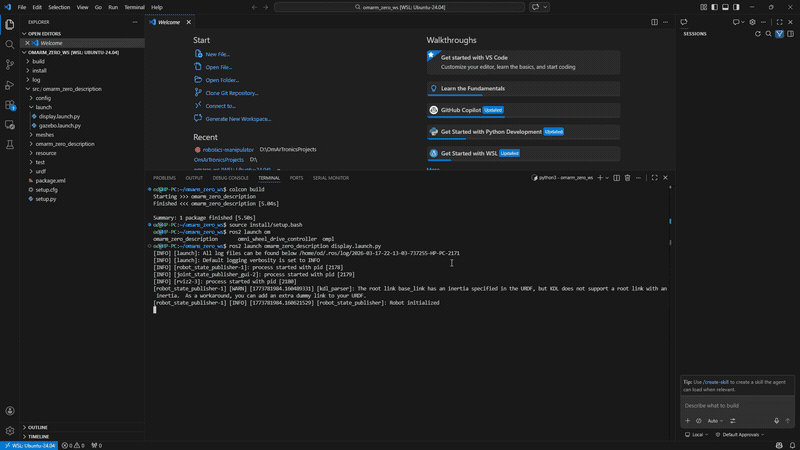Click the forwarded ports status item

(96, 445)
